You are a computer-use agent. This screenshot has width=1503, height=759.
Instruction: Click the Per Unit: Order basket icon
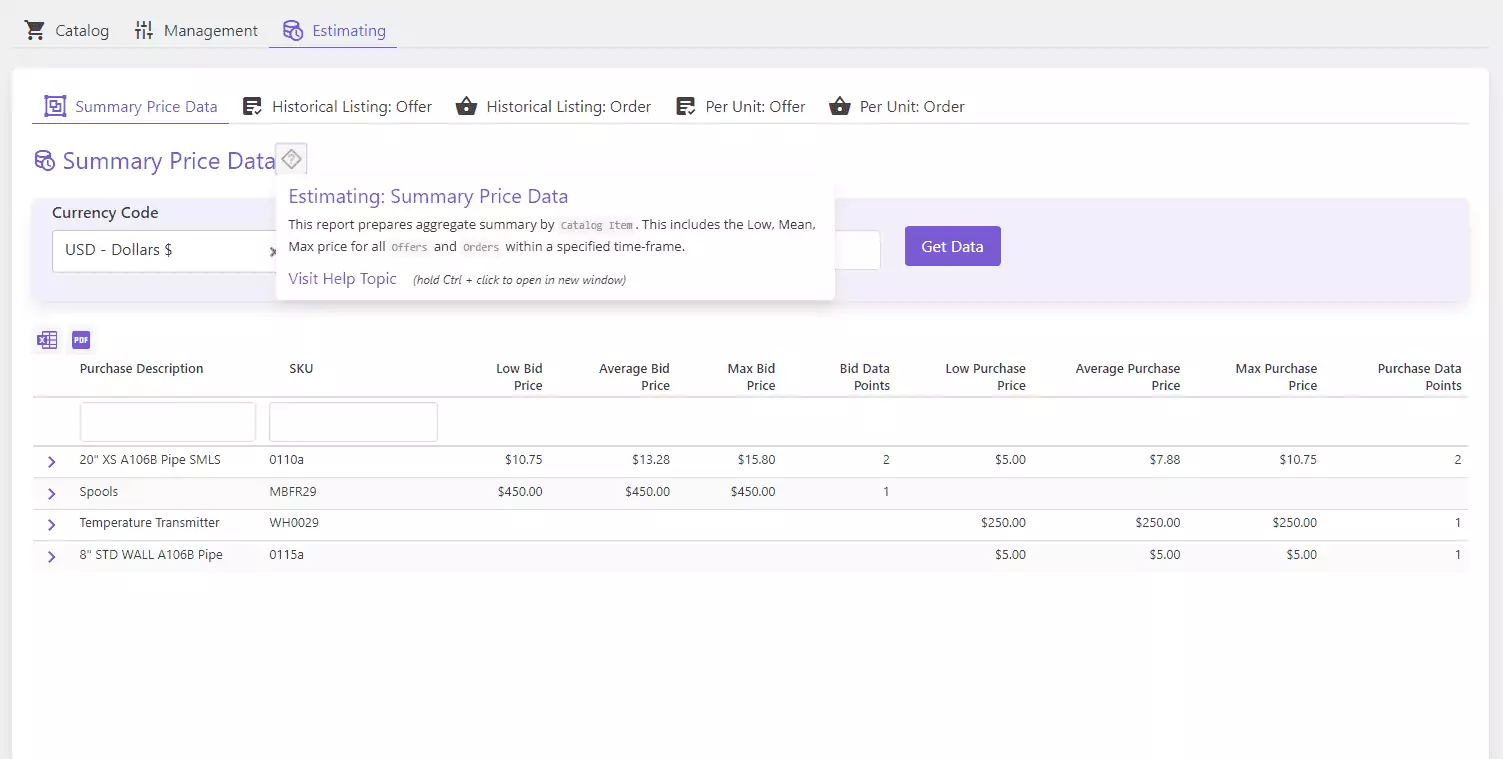point(839,106)
